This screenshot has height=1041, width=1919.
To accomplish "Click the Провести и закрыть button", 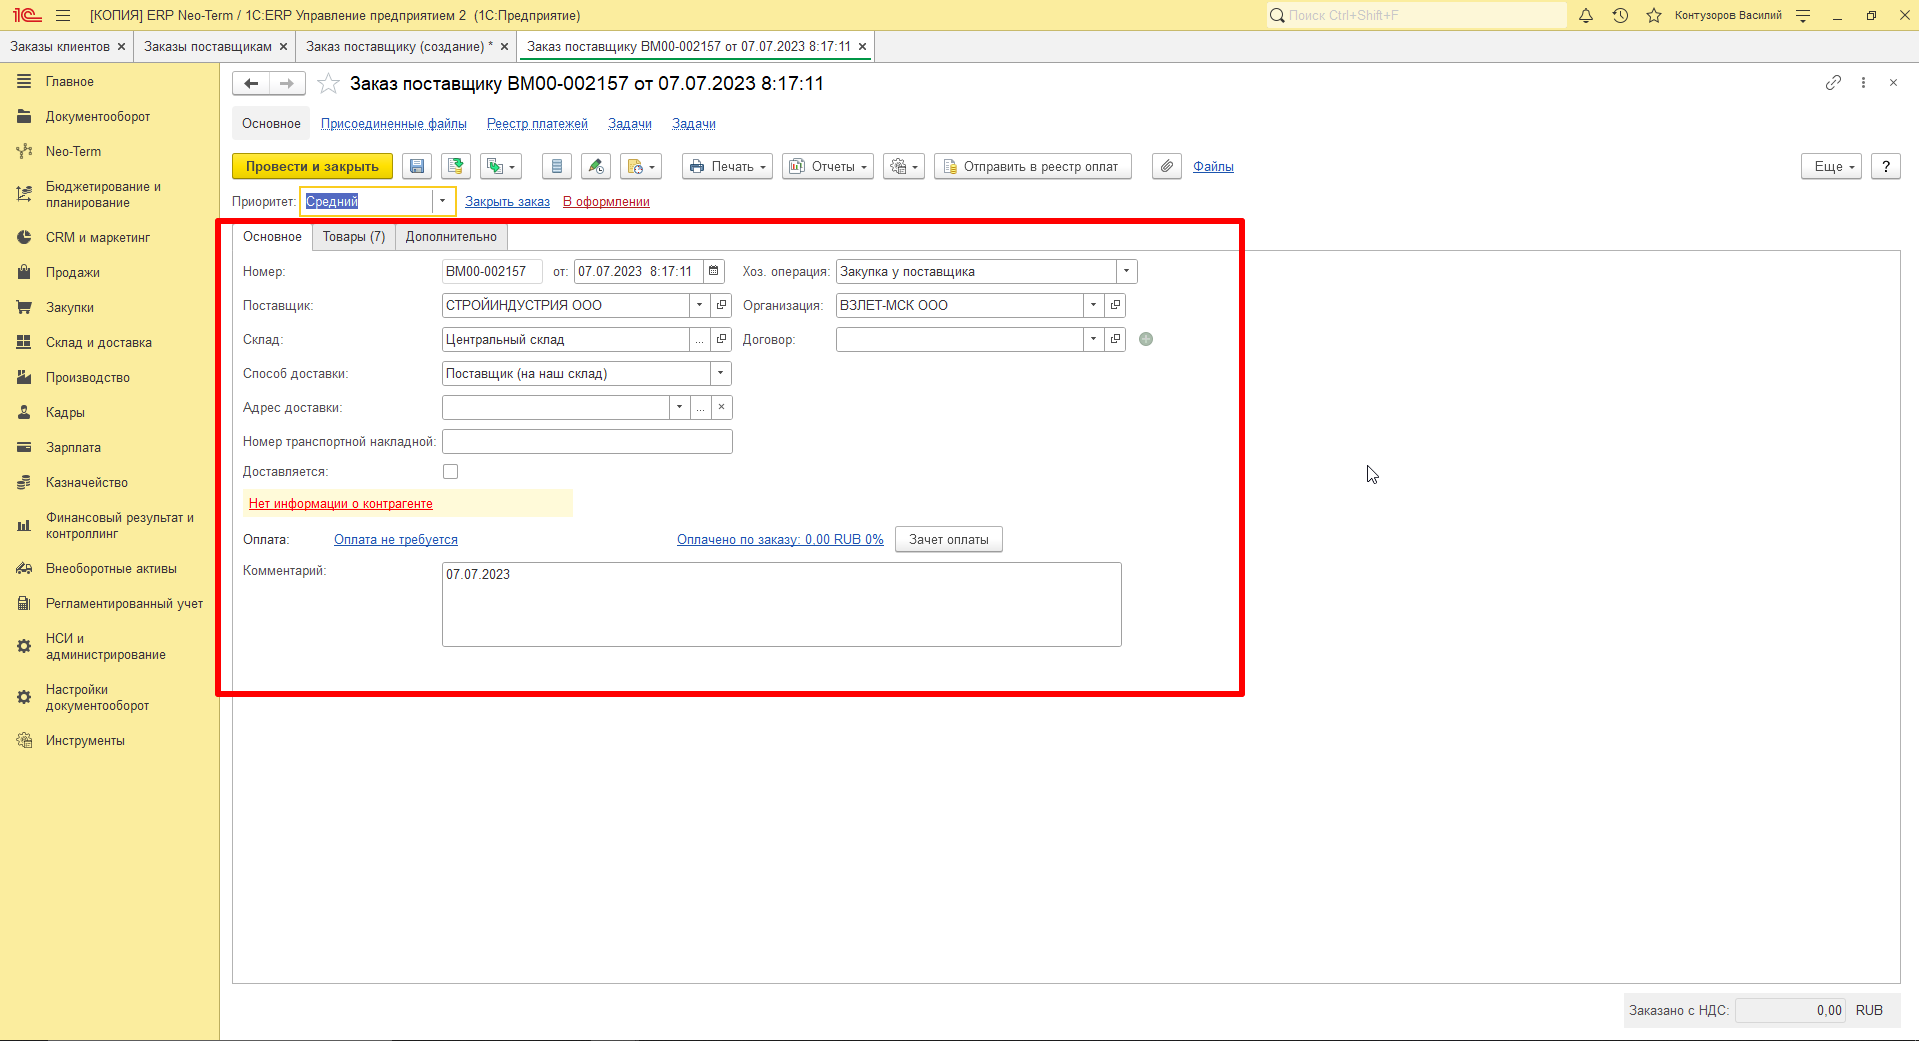I will click(312, 167).
